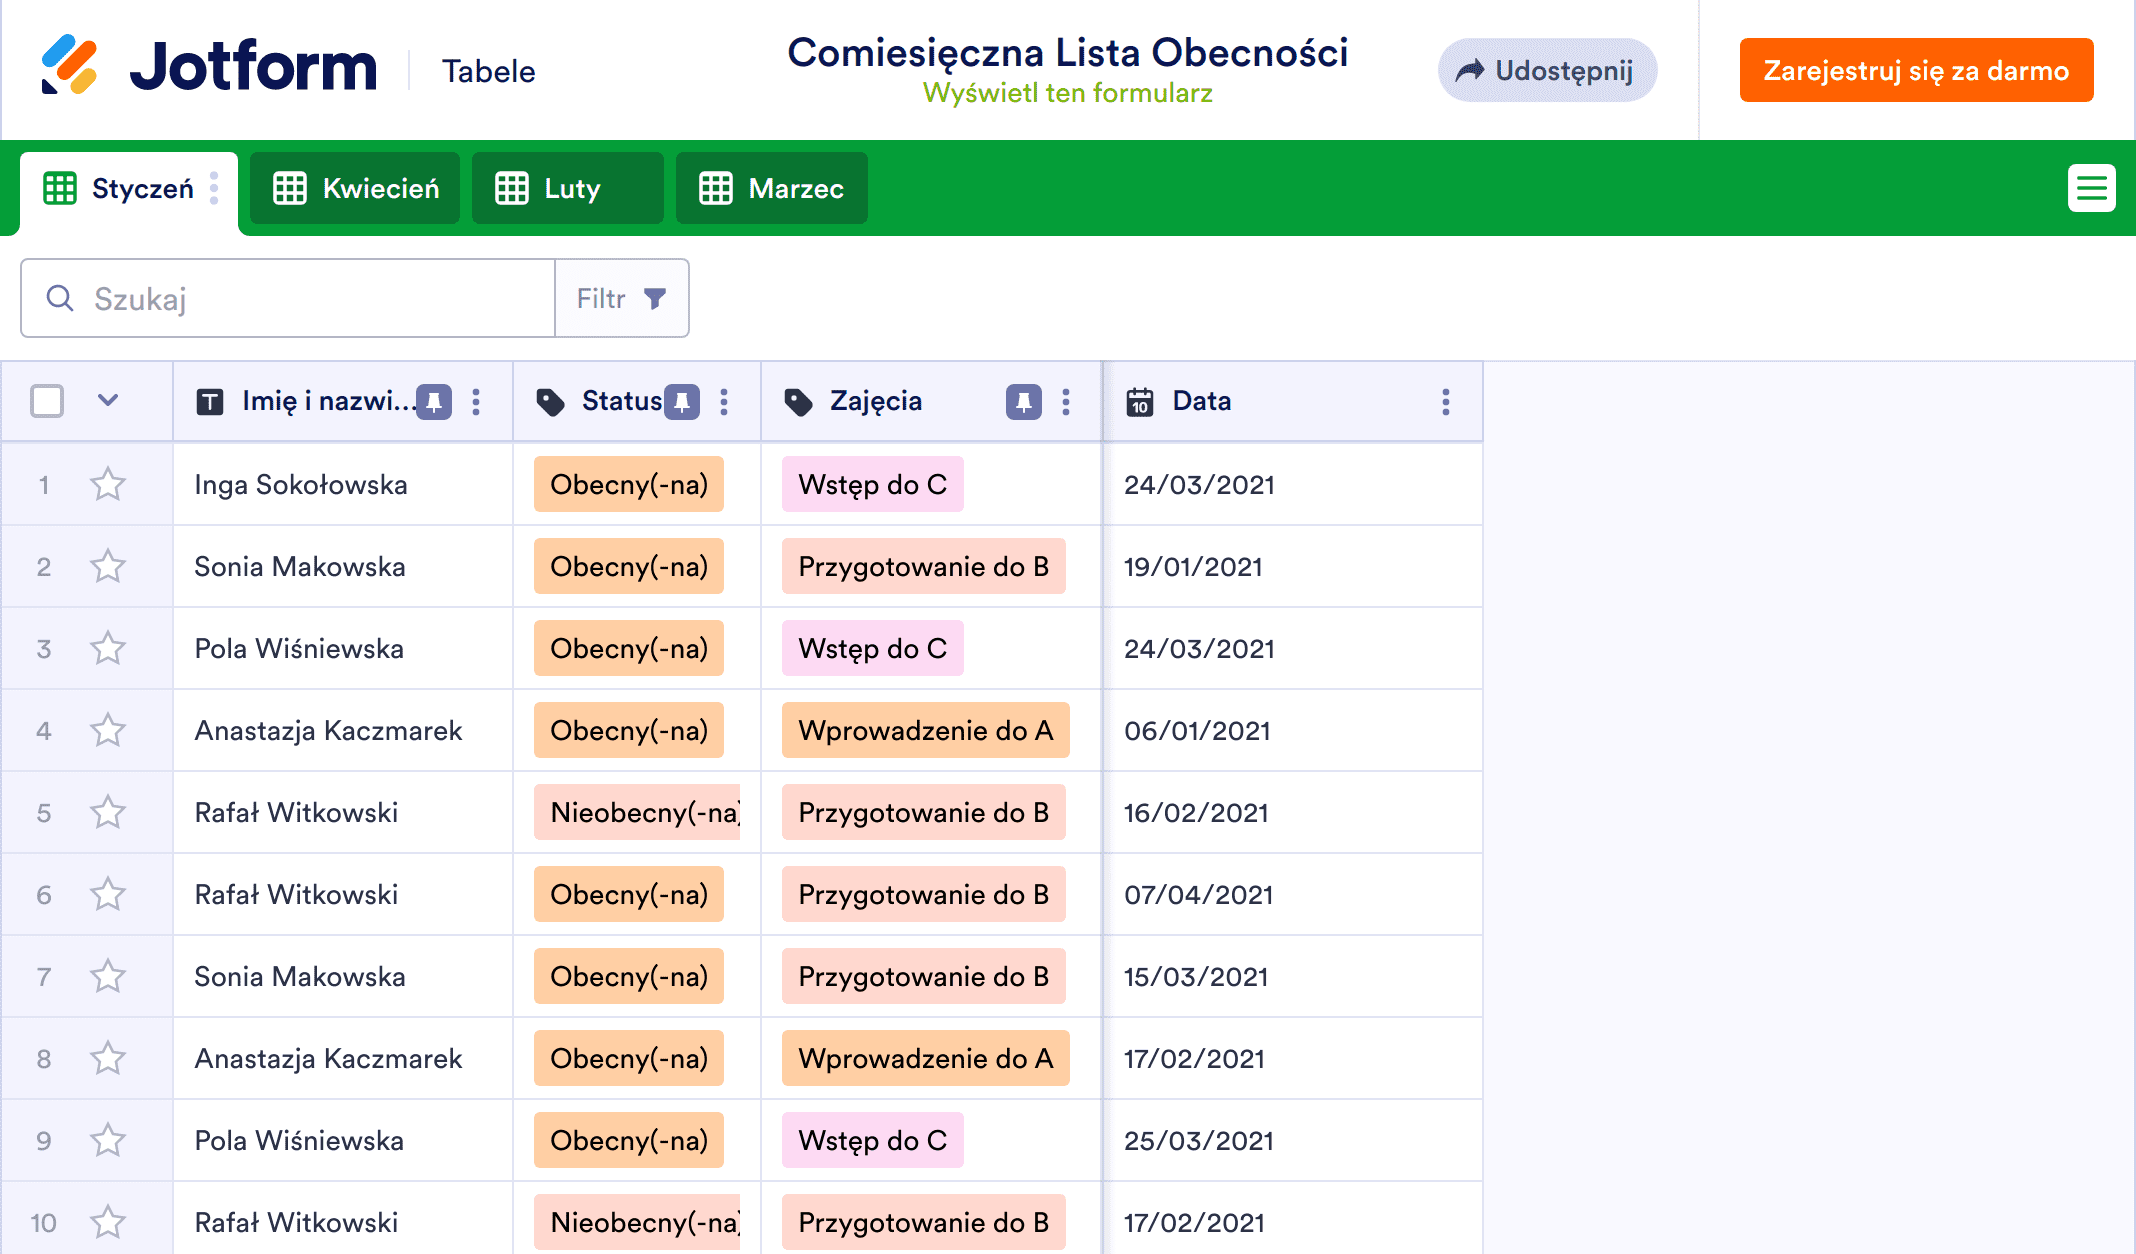Open Zajęcia column options menu
Image resolution: width=2136 pixels, height=1254 pixels.
(x=1066, y=402)
